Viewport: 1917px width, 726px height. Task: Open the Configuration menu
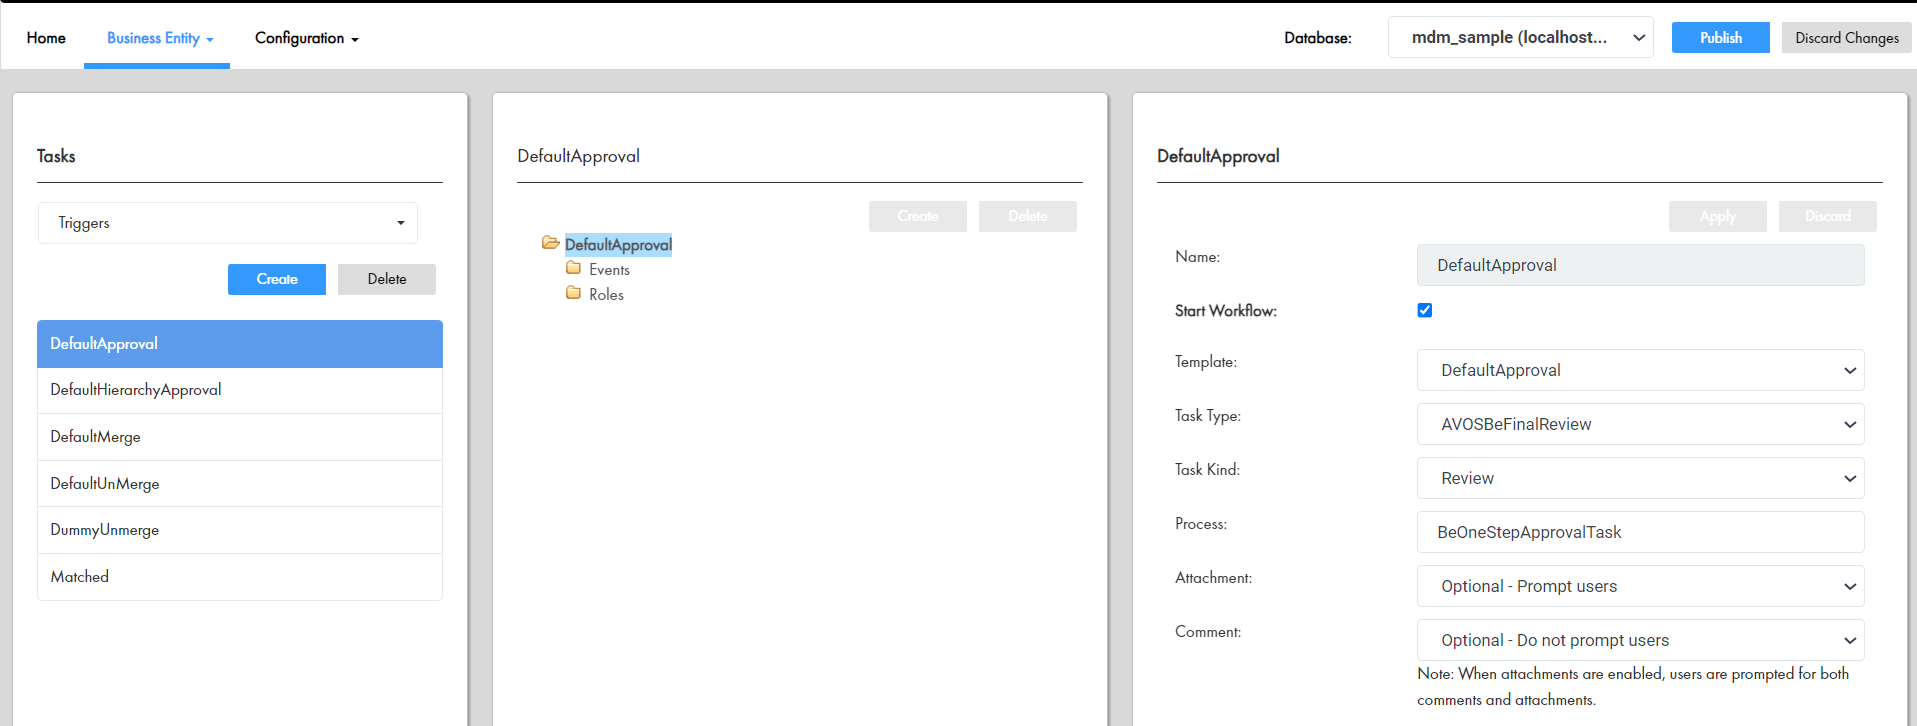tap(306, 38)
